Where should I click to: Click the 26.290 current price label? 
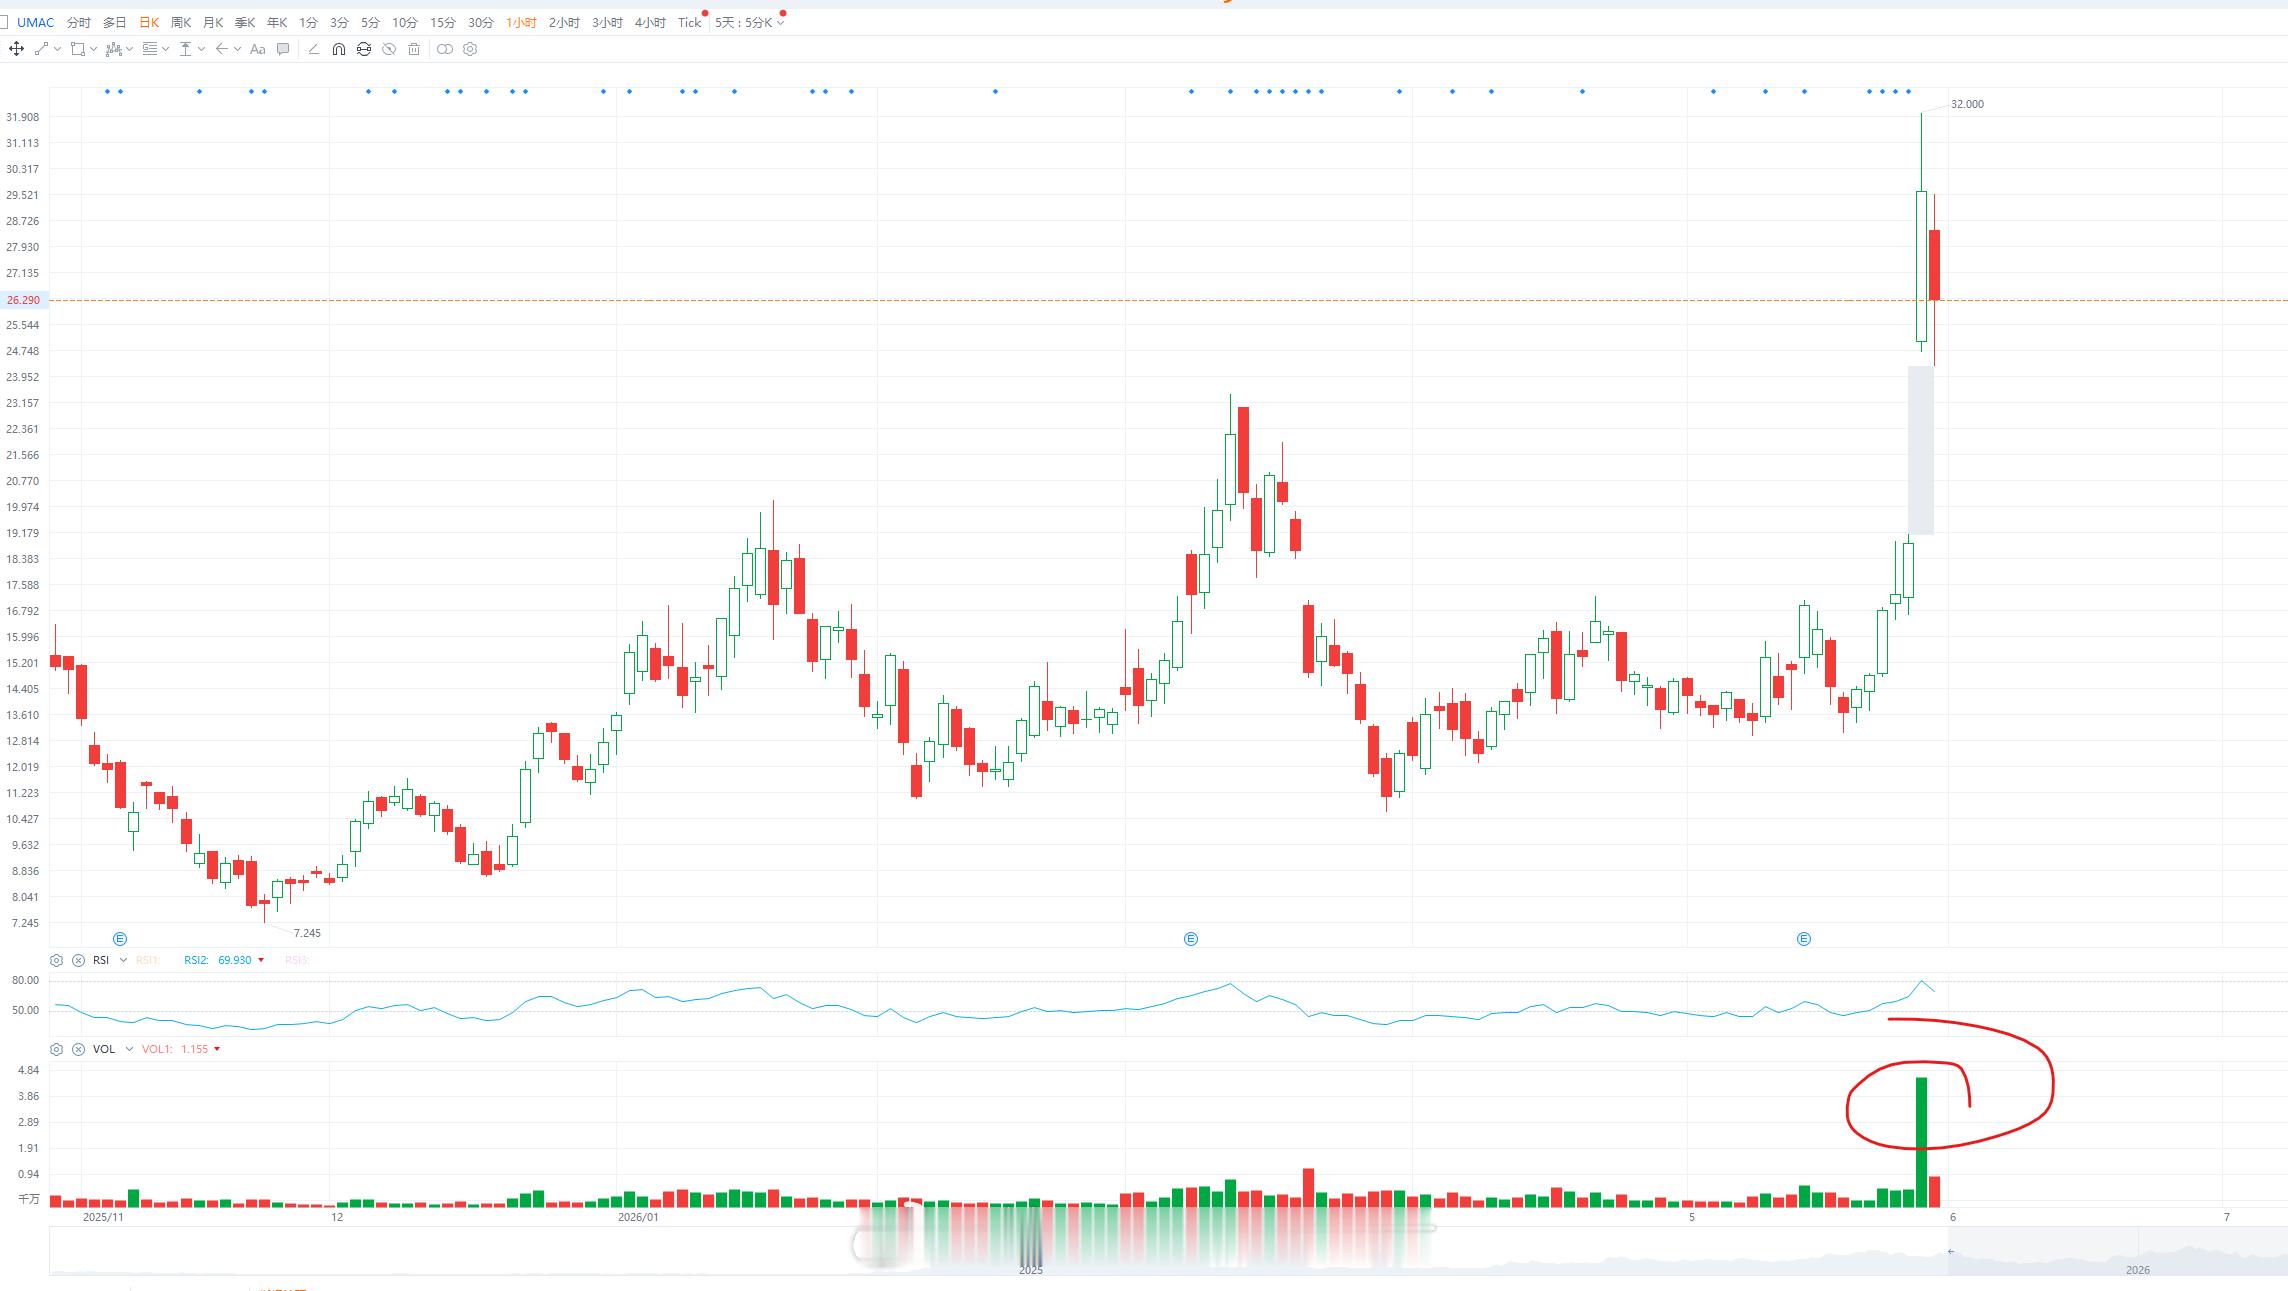[23, 300]
